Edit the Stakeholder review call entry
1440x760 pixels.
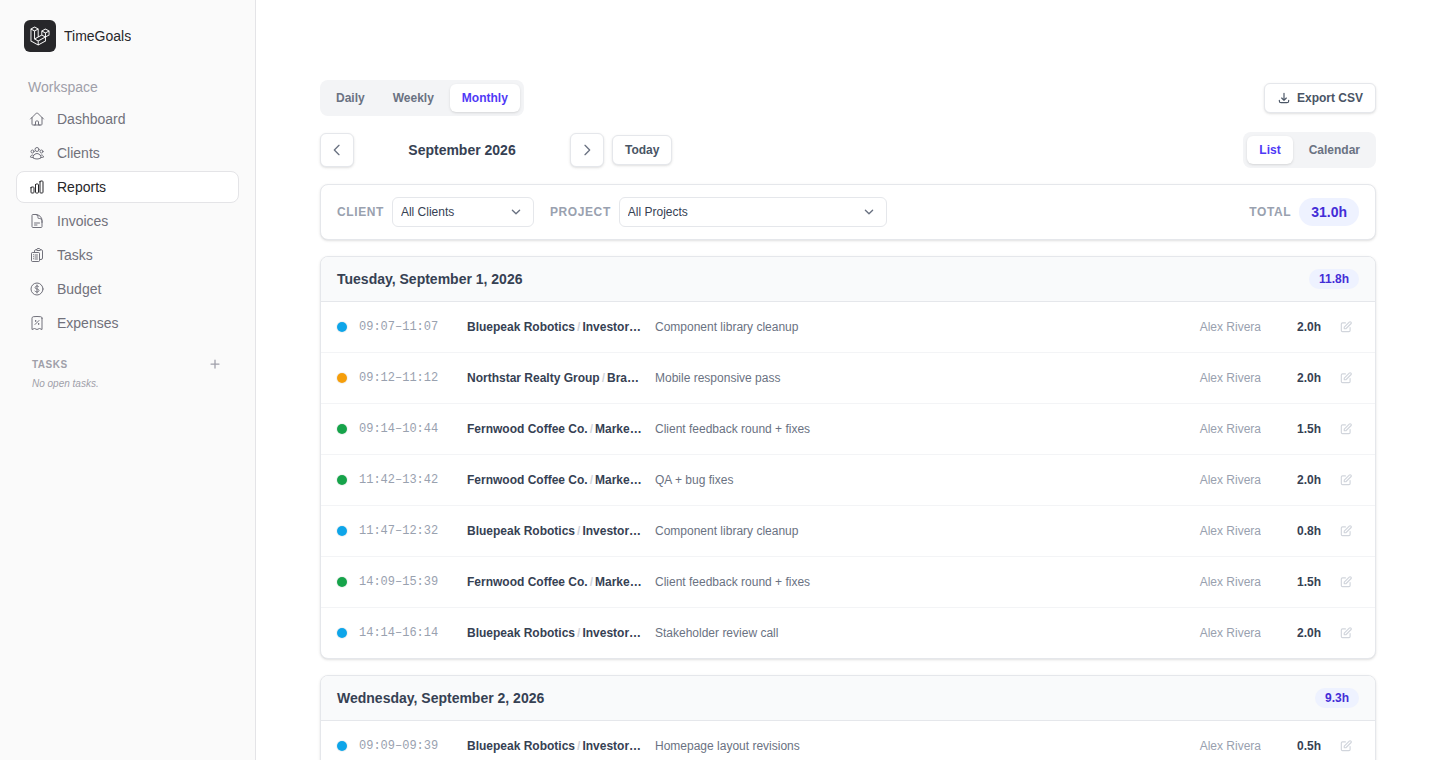pyautogui.click(x=1346, y=633)
